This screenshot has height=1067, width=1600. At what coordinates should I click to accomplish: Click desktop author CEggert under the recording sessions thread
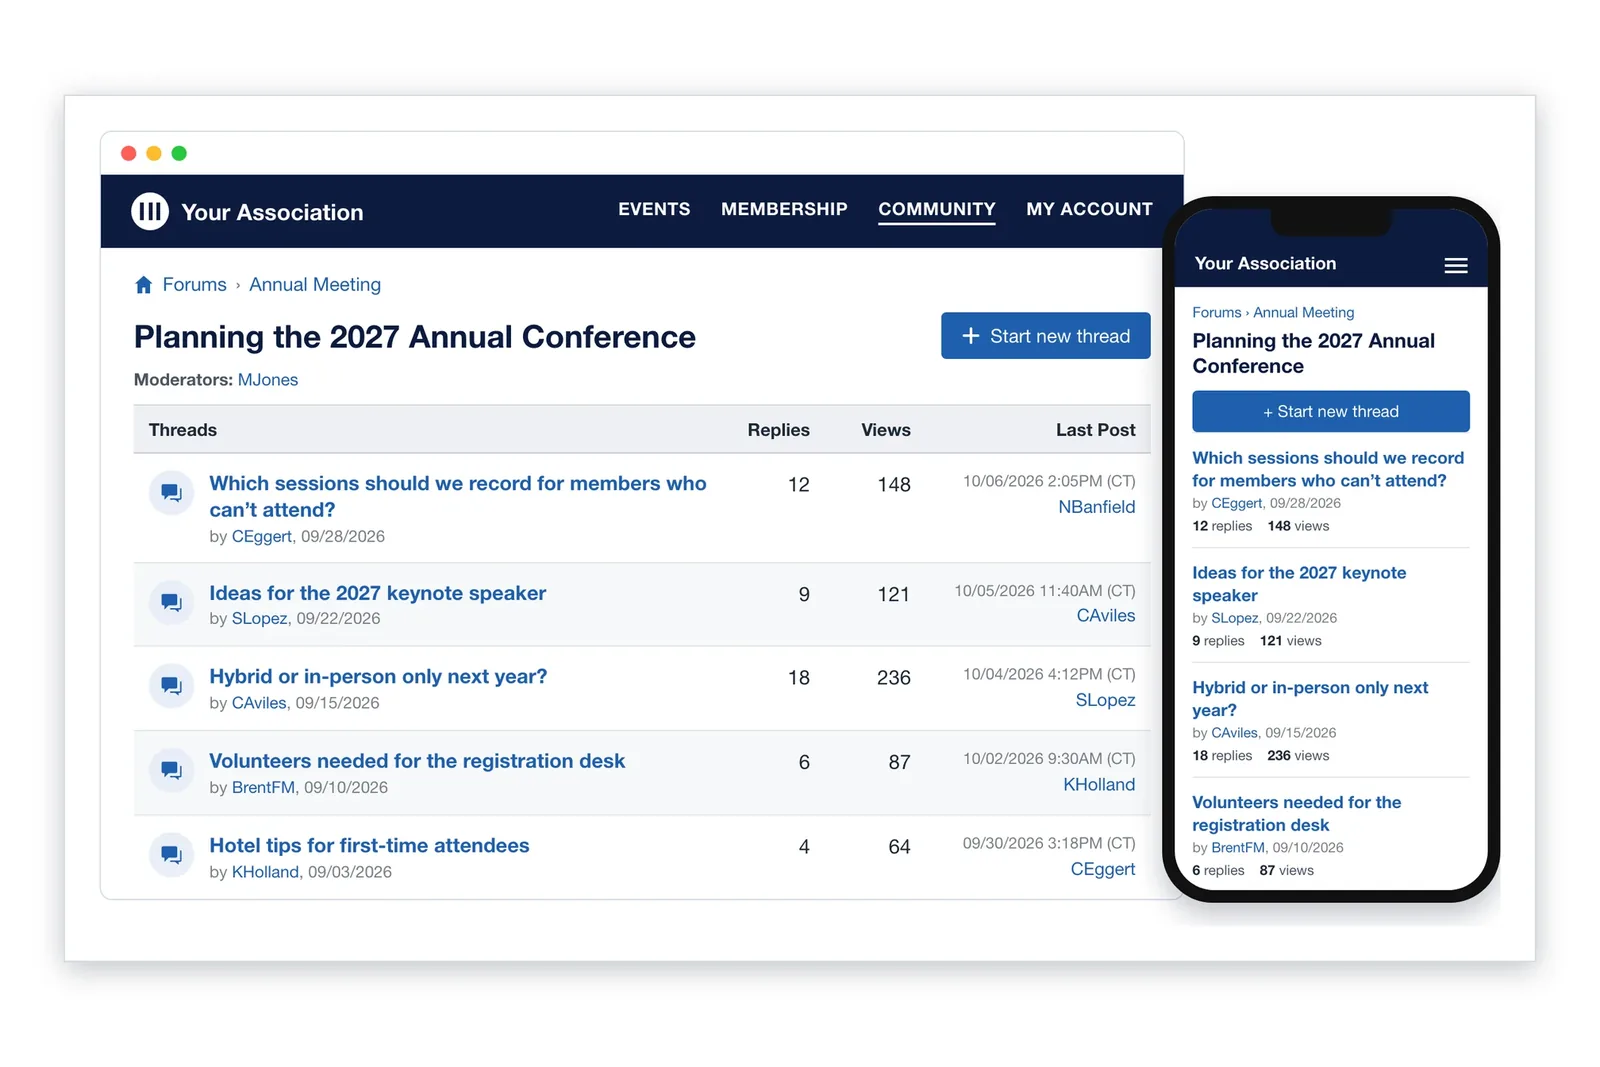pos(262,537)
